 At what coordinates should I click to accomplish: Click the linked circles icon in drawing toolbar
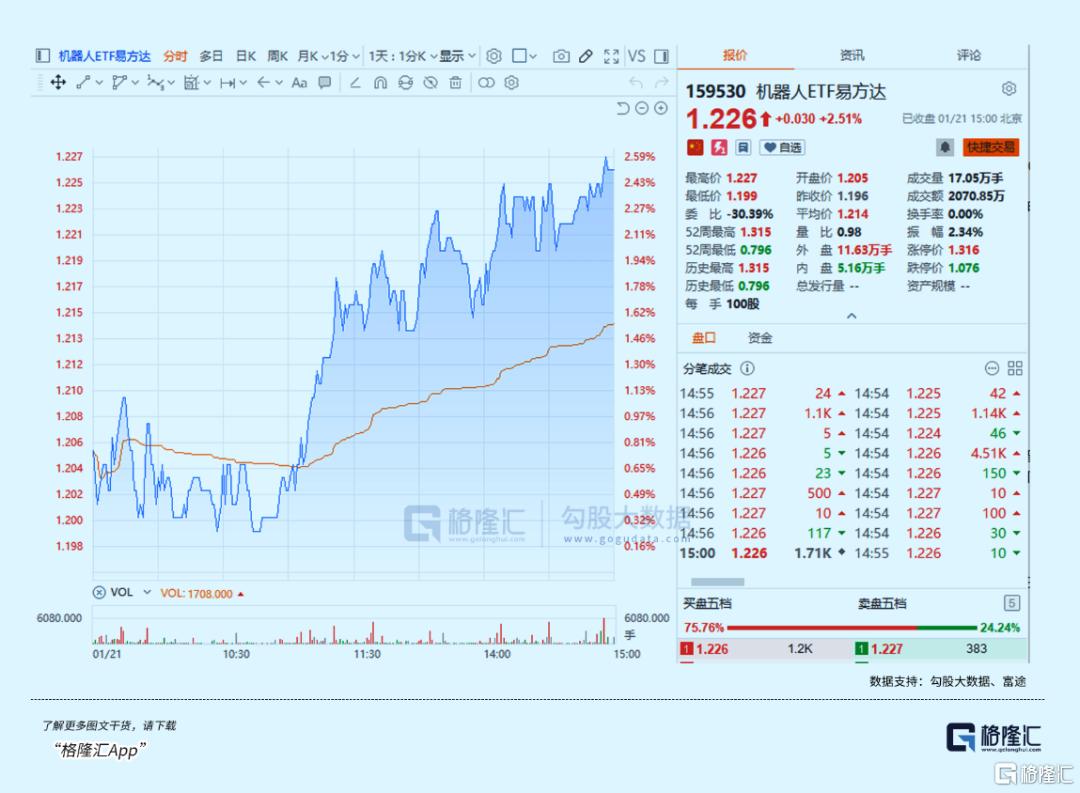coord(486,83)
